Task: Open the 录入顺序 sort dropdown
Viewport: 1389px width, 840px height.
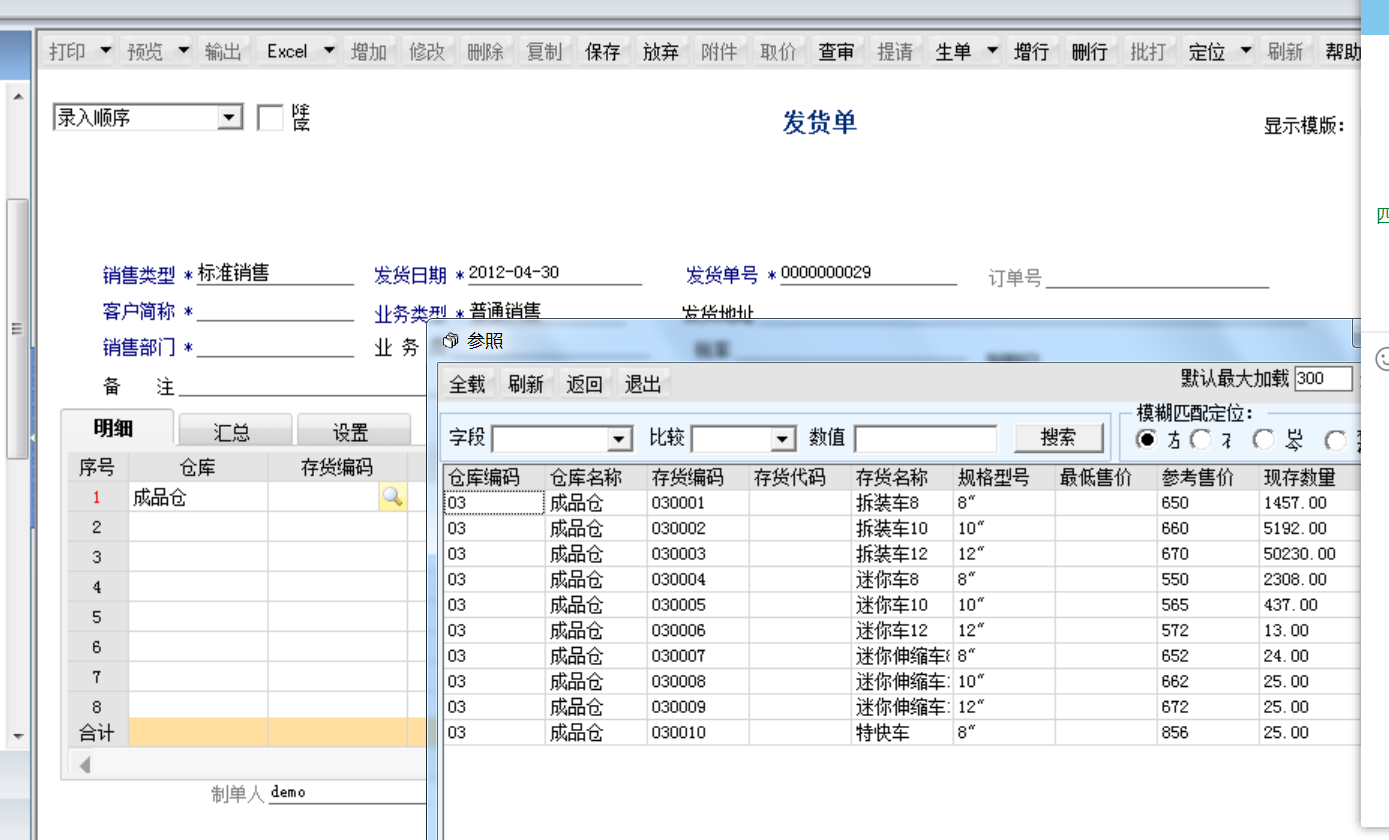Action: pos(230,118)
